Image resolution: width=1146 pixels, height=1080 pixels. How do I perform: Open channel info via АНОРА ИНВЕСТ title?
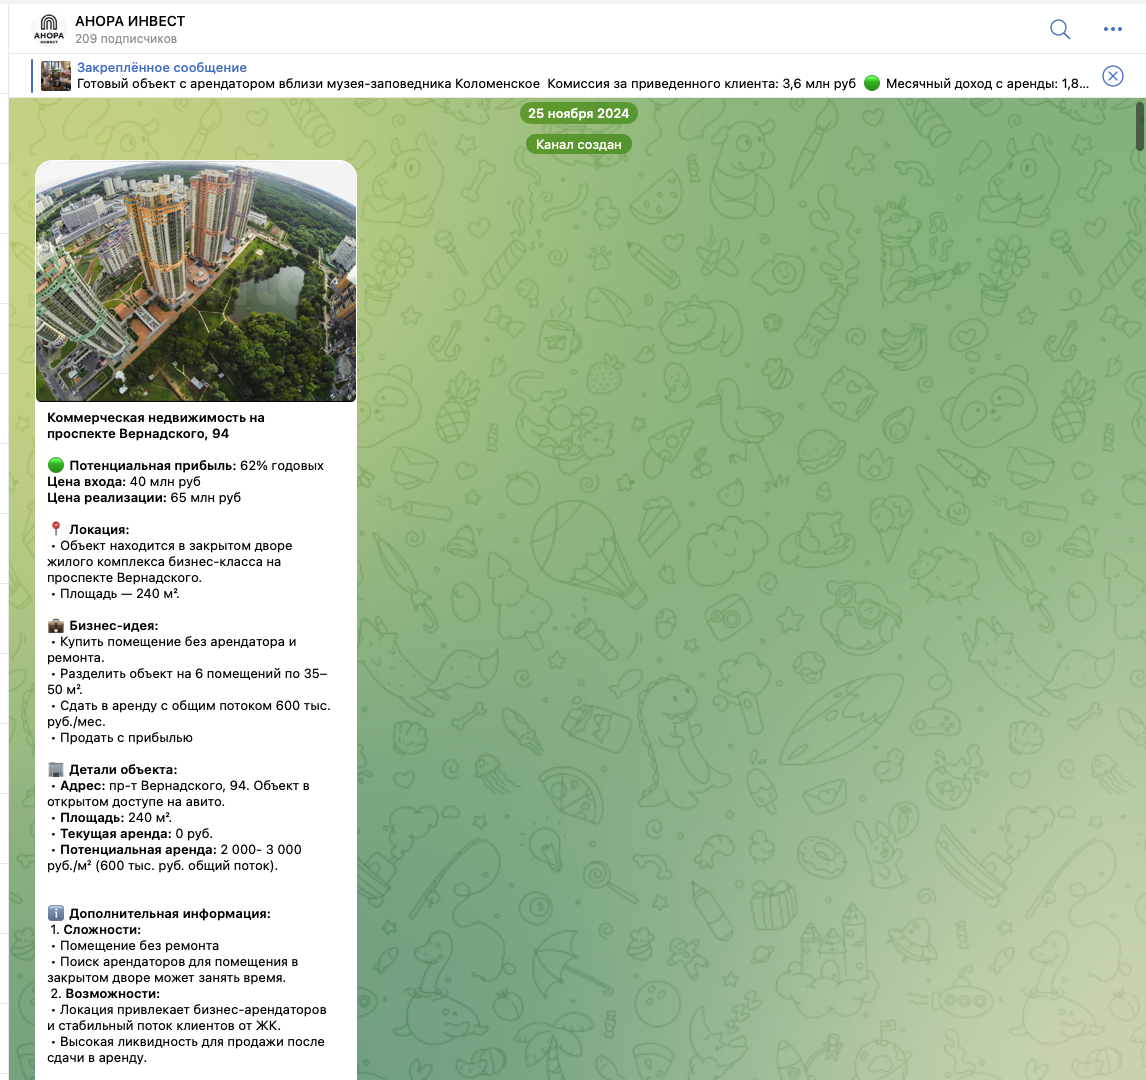[130, 21]
